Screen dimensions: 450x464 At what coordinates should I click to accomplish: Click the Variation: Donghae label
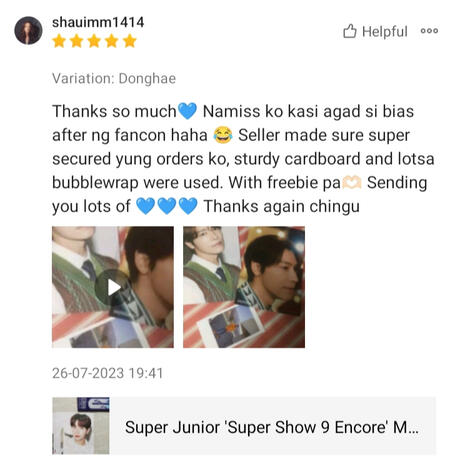click(114, 79)
